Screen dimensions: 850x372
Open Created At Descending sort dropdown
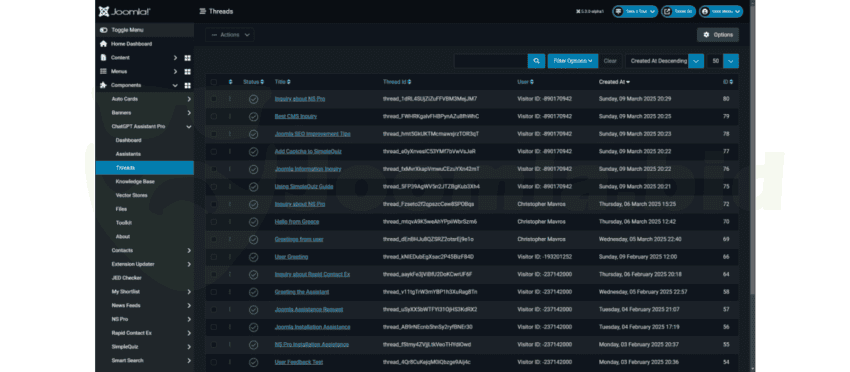pos(665,61)
